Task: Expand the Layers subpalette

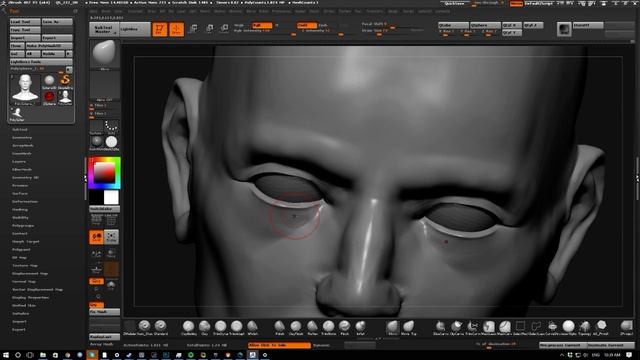Action: (x=19, y=162)
